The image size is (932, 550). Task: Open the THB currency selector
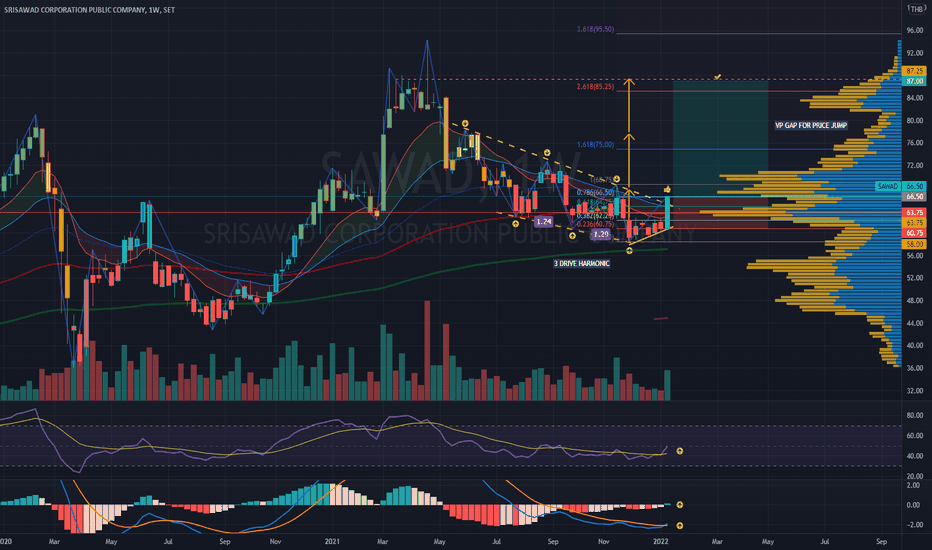[916, 8]
